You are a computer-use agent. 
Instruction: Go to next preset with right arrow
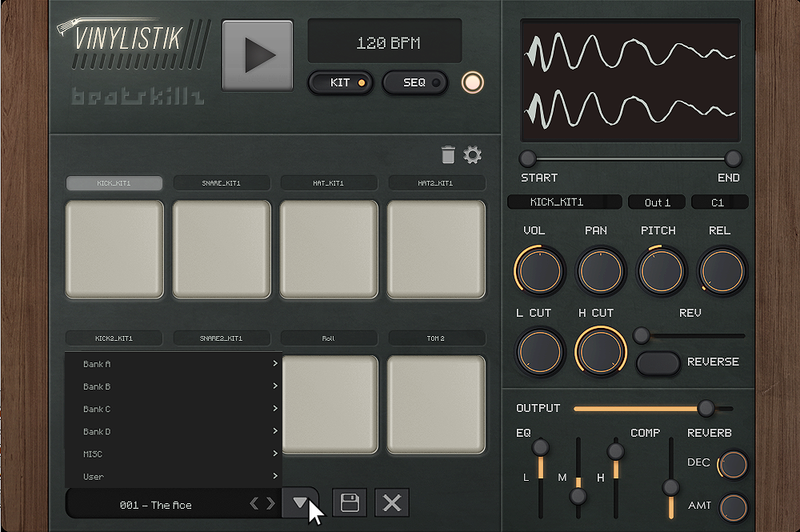[269, 504]
